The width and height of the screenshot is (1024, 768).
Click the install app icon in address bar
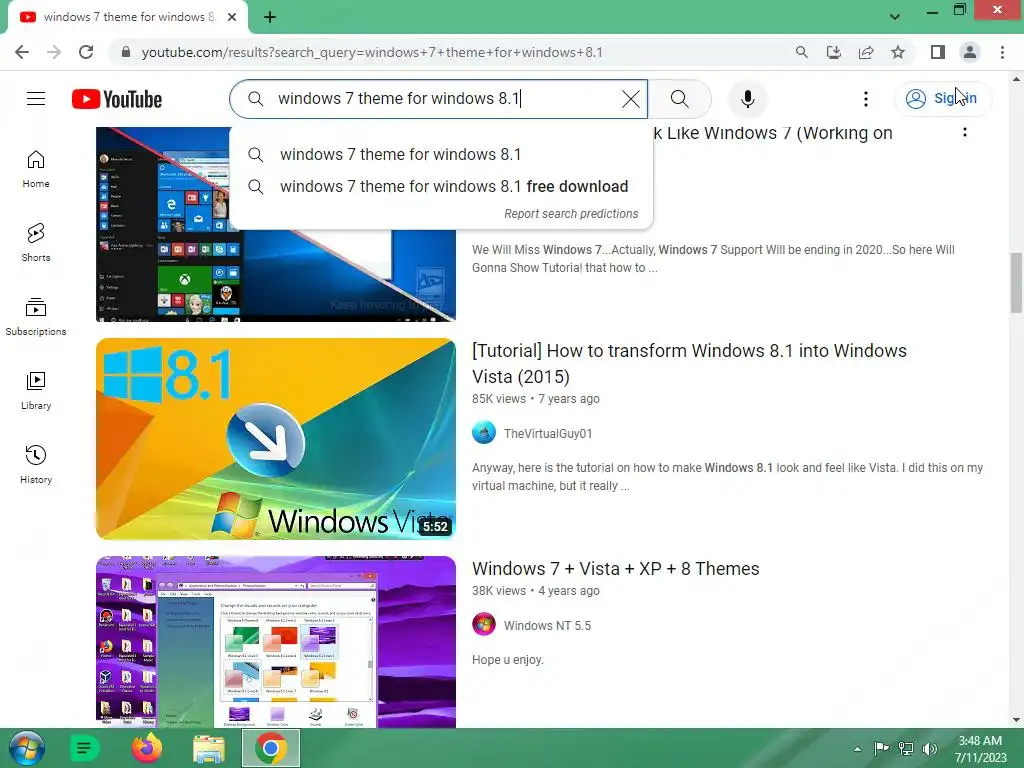[833, 52]
